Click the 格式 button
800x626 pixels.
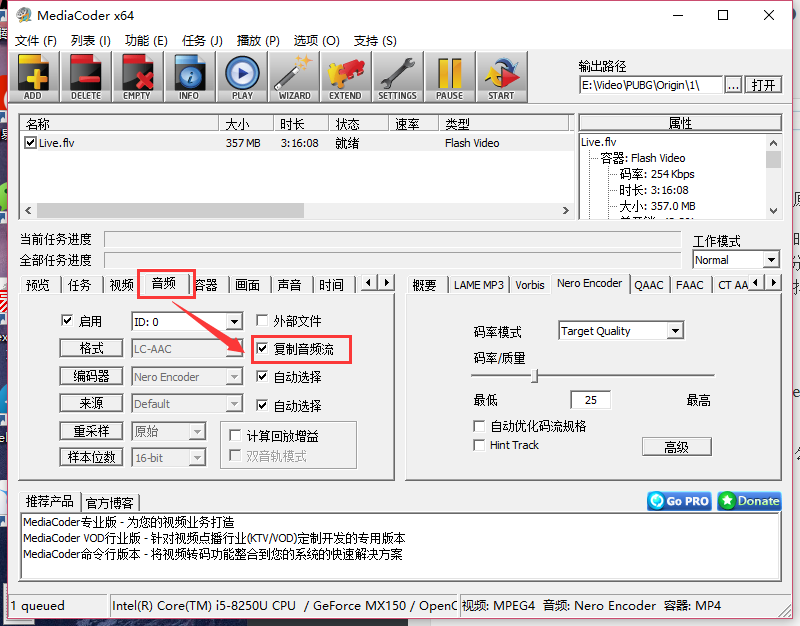click(91, 349)
